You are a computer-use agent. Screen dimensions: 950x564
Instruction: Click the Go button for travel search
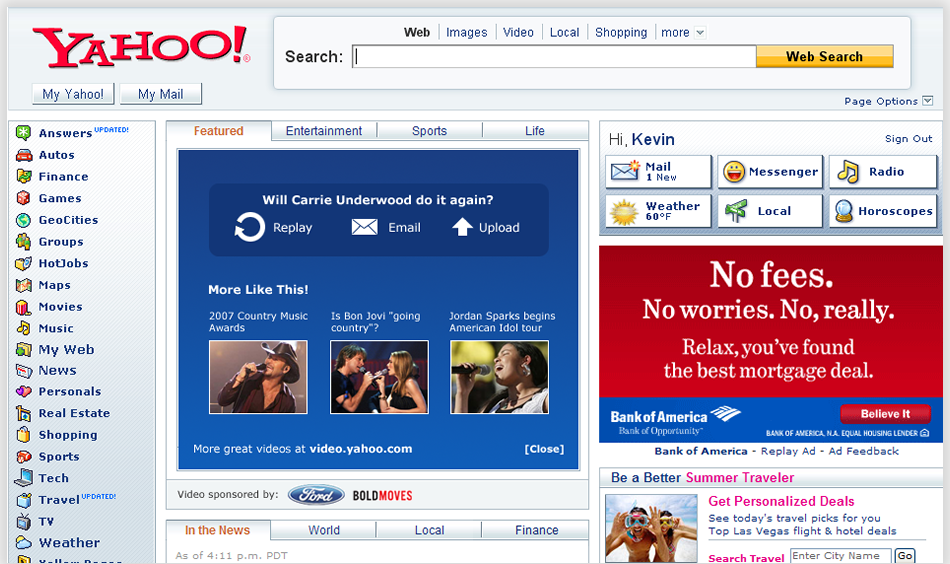tap(905, 556)
